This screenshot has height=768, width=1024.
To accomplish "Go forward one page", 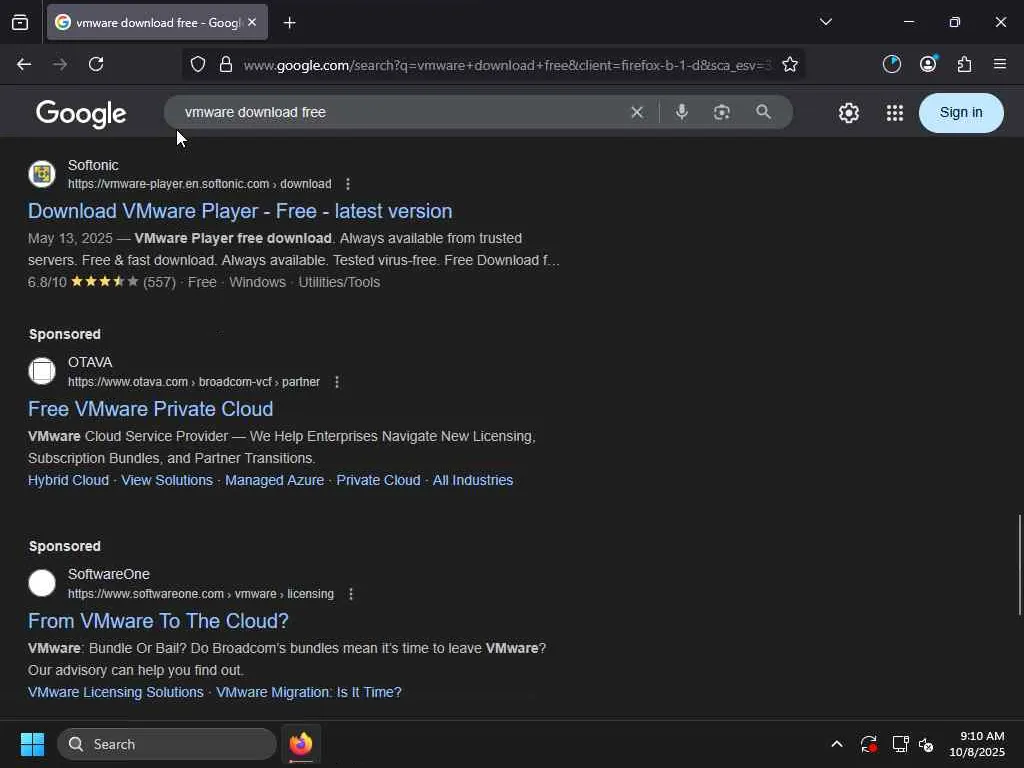I will [59, 64].
